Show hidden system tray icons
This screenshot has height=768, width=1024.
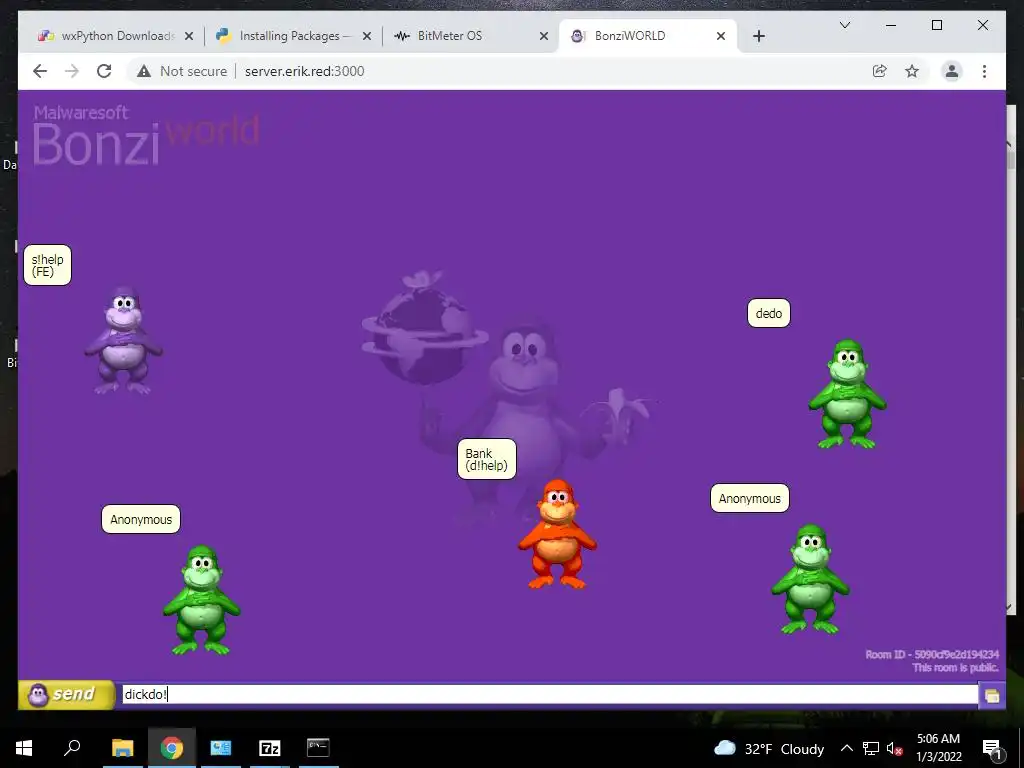pos(846,748)
